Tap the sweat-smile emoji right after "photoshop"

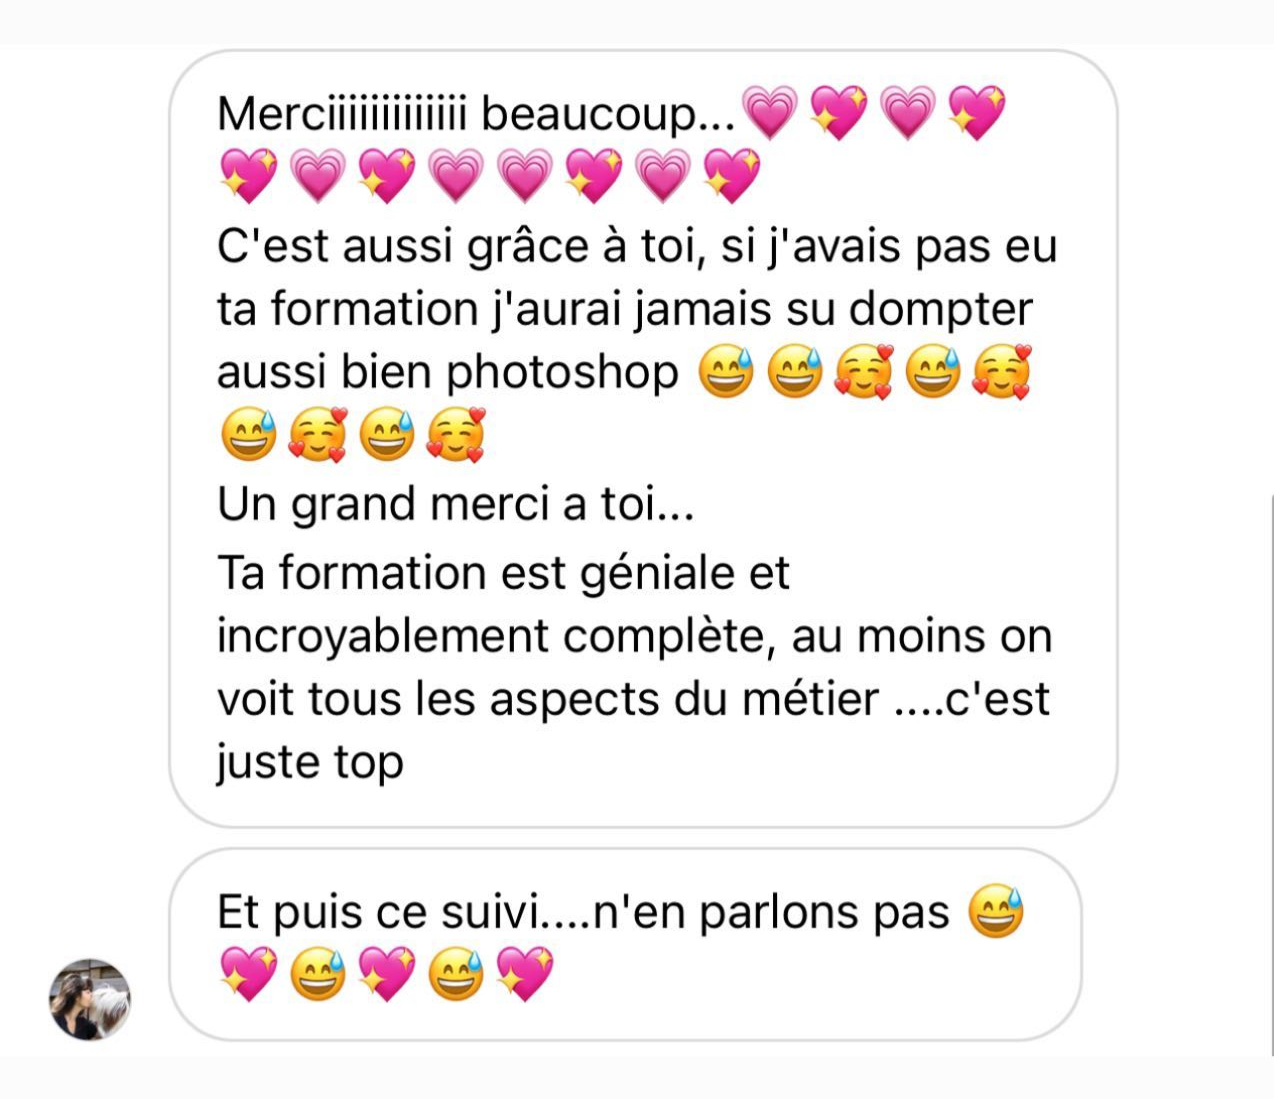[726, 371]
